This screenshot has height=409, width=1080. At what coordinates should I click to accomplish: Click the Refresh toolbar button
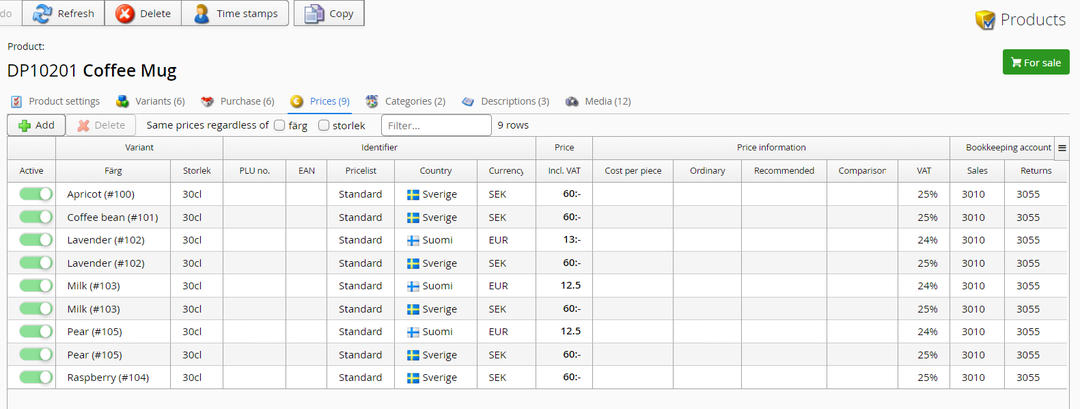tap(65, 14)
